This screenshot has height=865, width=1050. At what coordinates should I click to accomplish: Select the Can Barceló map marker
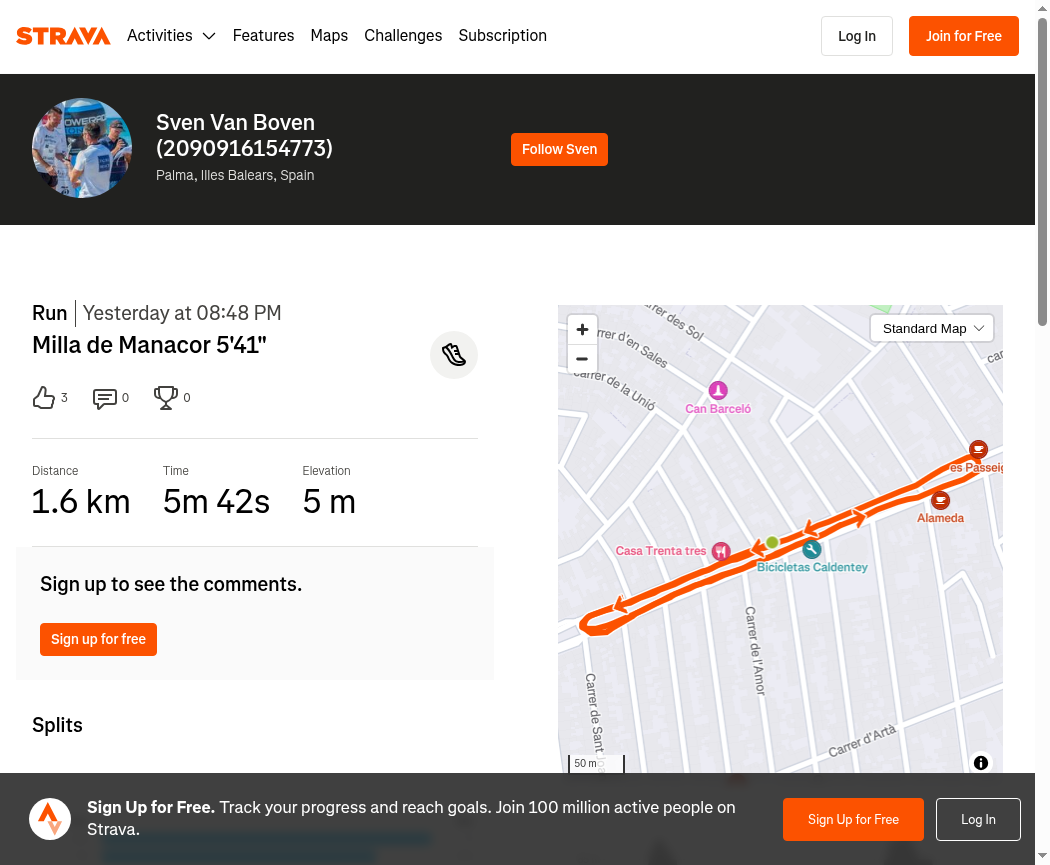(x=718, y=390)
